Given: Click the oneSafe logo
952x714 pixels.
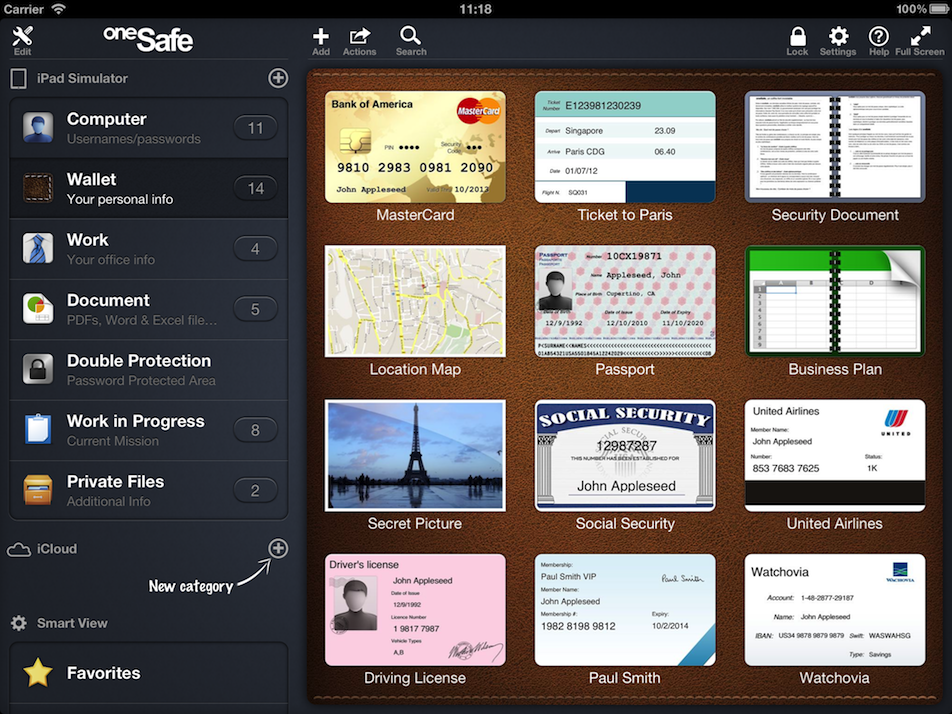Looking at the screenshot, I should tap(148, 39).
